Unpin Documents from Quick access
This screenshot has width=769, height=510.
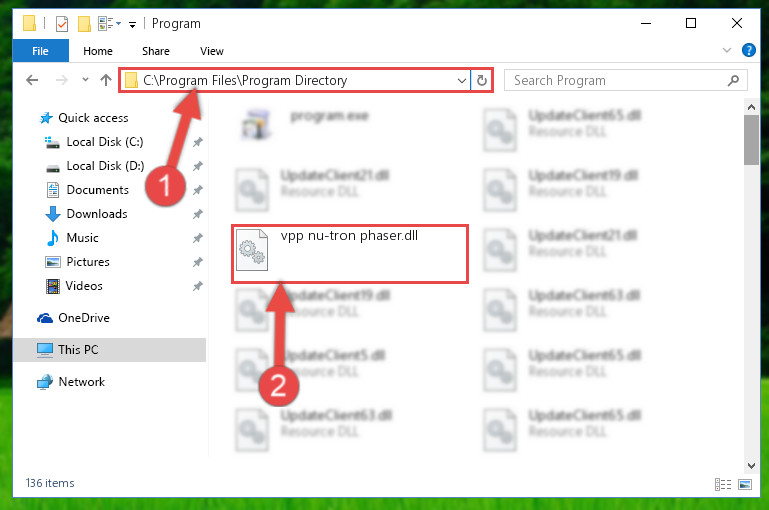tap(198, 190)
